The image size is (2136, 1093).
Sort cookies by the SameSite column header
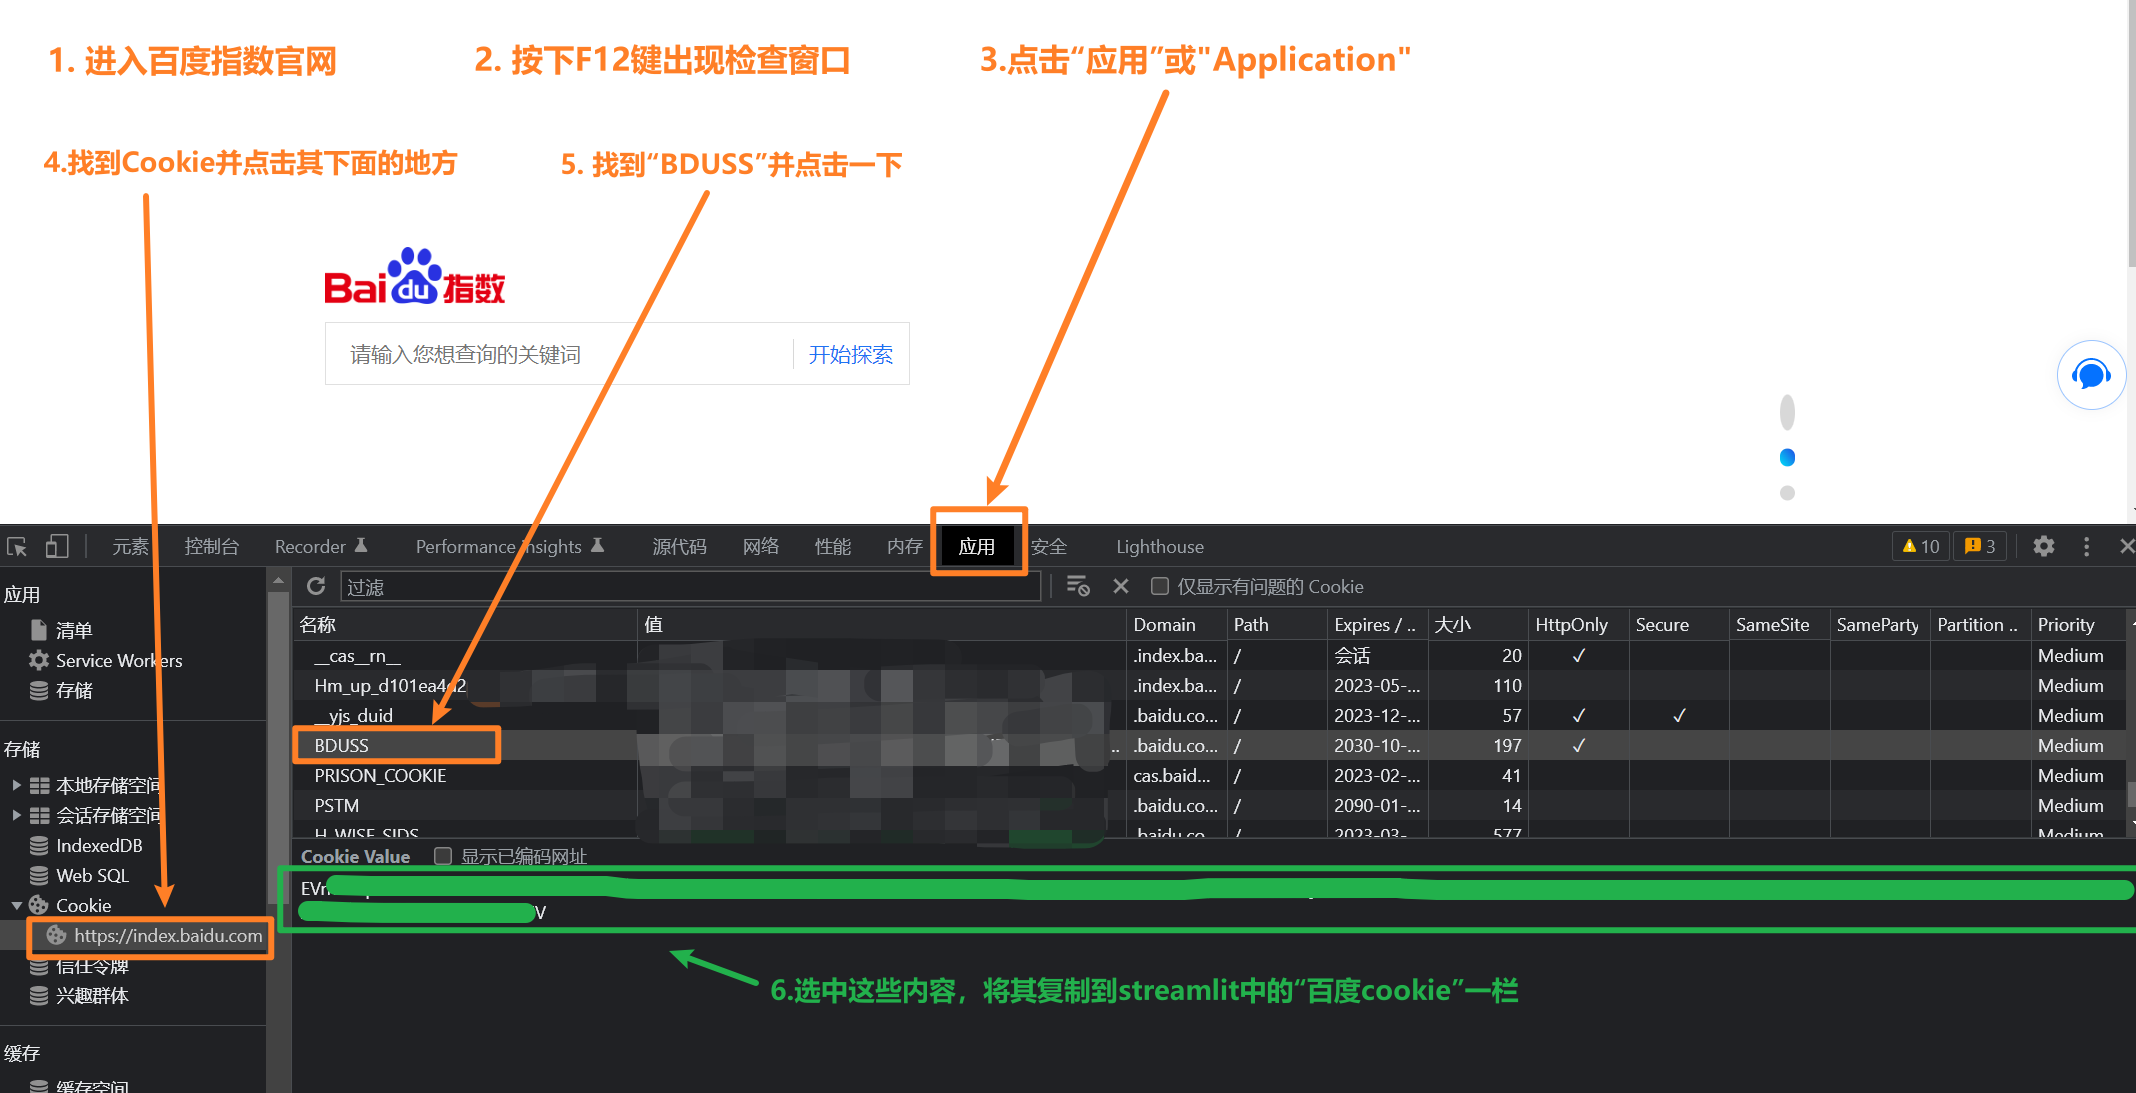click(x=1780, y=624)
